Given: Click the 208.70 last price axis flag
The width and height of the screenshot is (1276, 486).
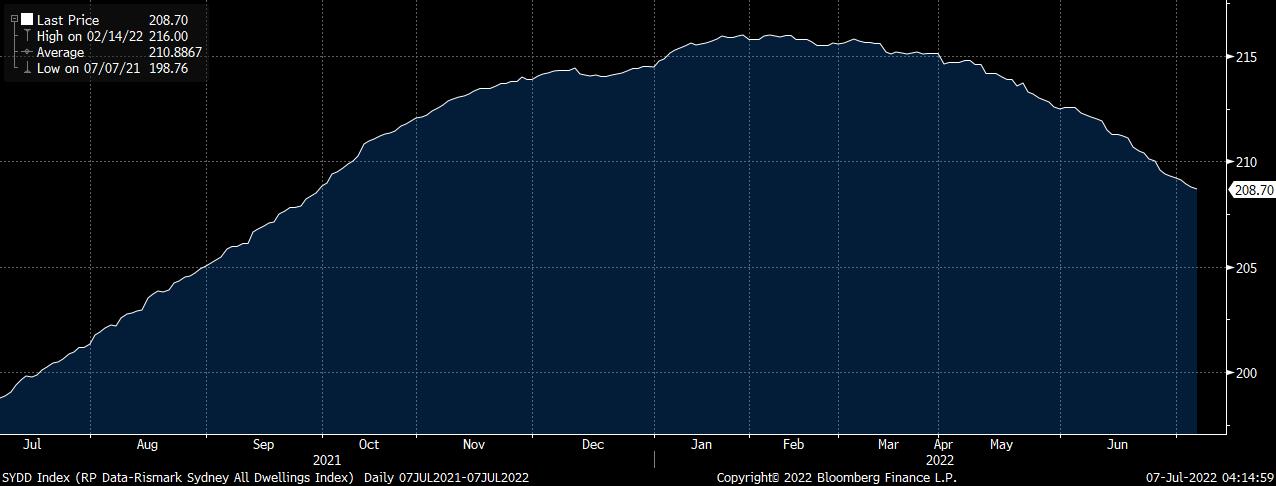Looking at the screenshot, I should (1252, 190).
